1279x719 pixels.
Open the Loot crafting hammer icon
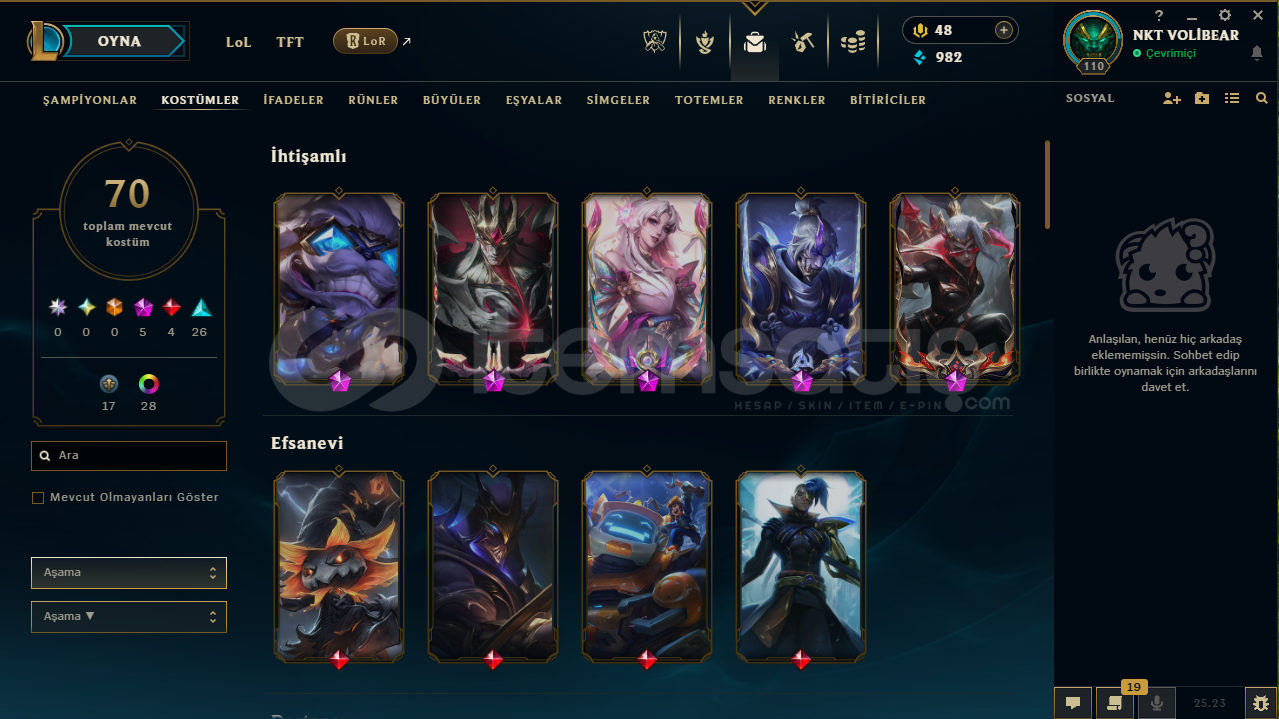(x=803, y=42)
